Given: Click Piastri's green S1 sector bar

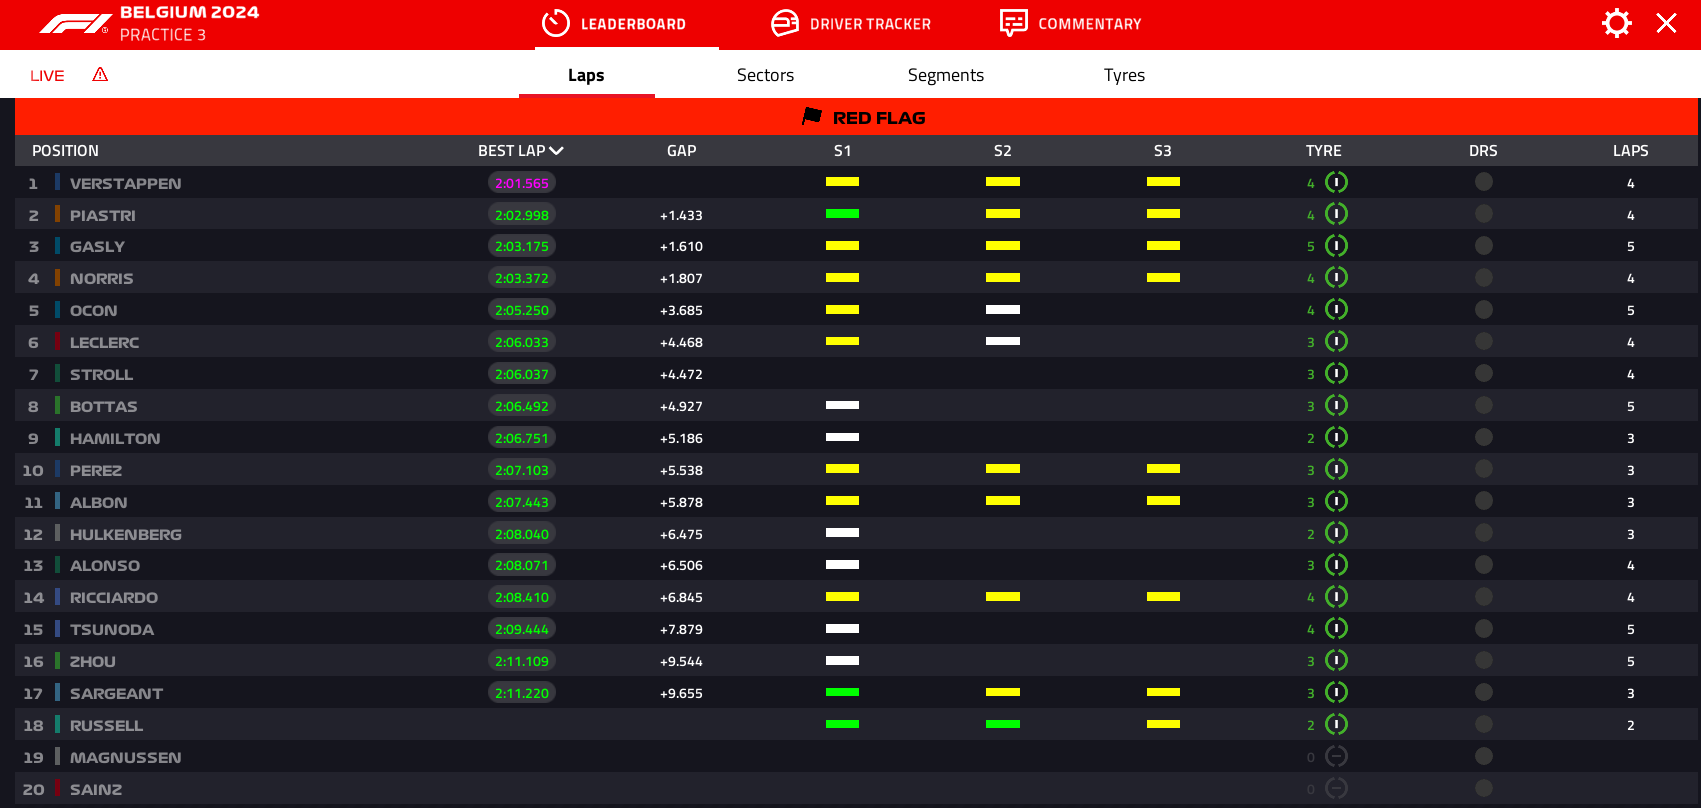Looking at the screenshot, I should [842, 213].
